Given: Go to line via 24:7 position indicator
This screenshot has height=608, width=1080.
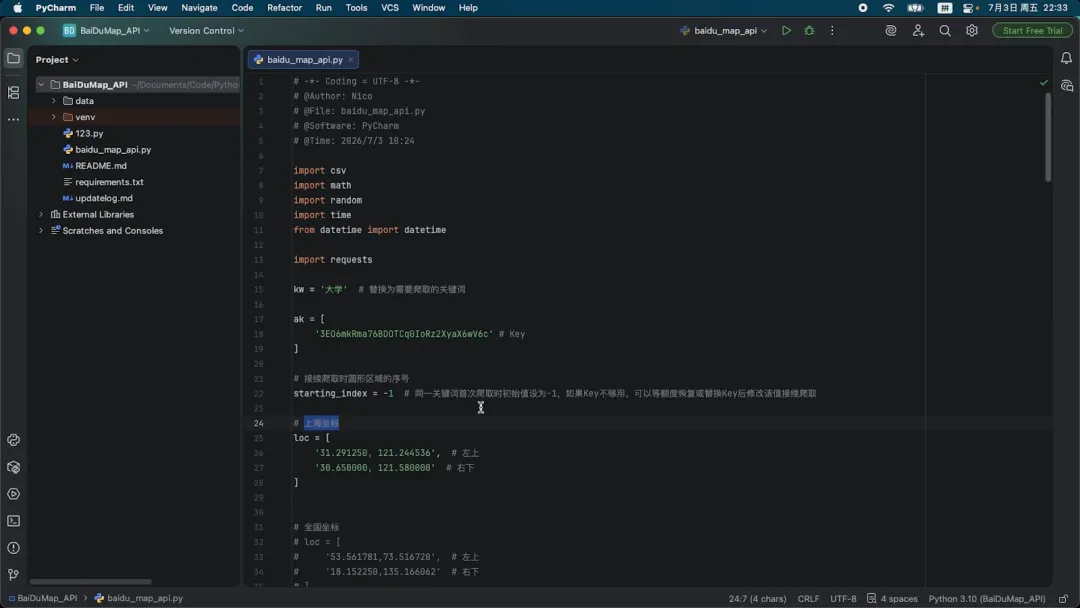Looking at the screenshot, I should (757, 599).
